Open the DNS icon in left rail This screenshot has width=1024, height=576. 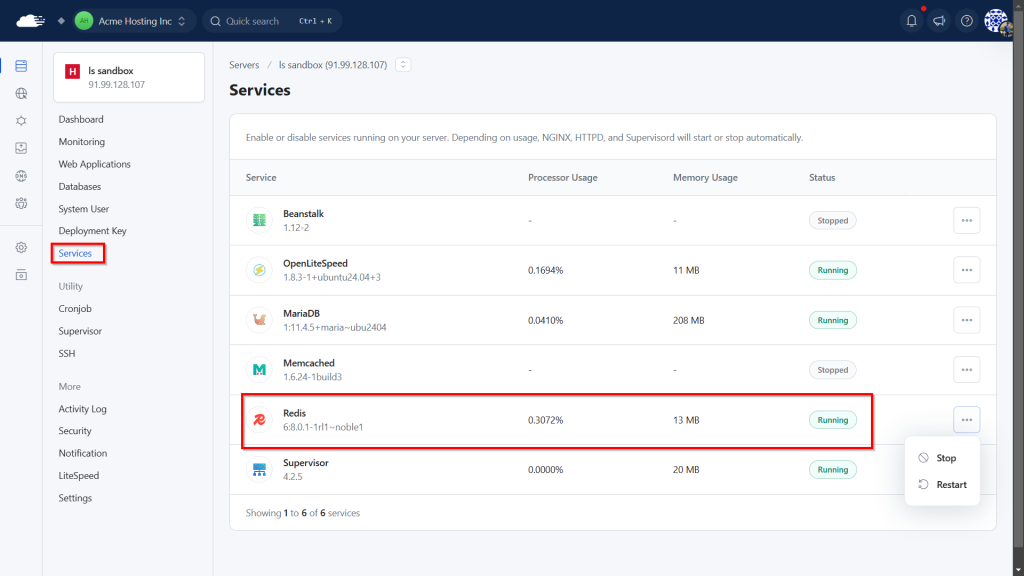(21, 176)
